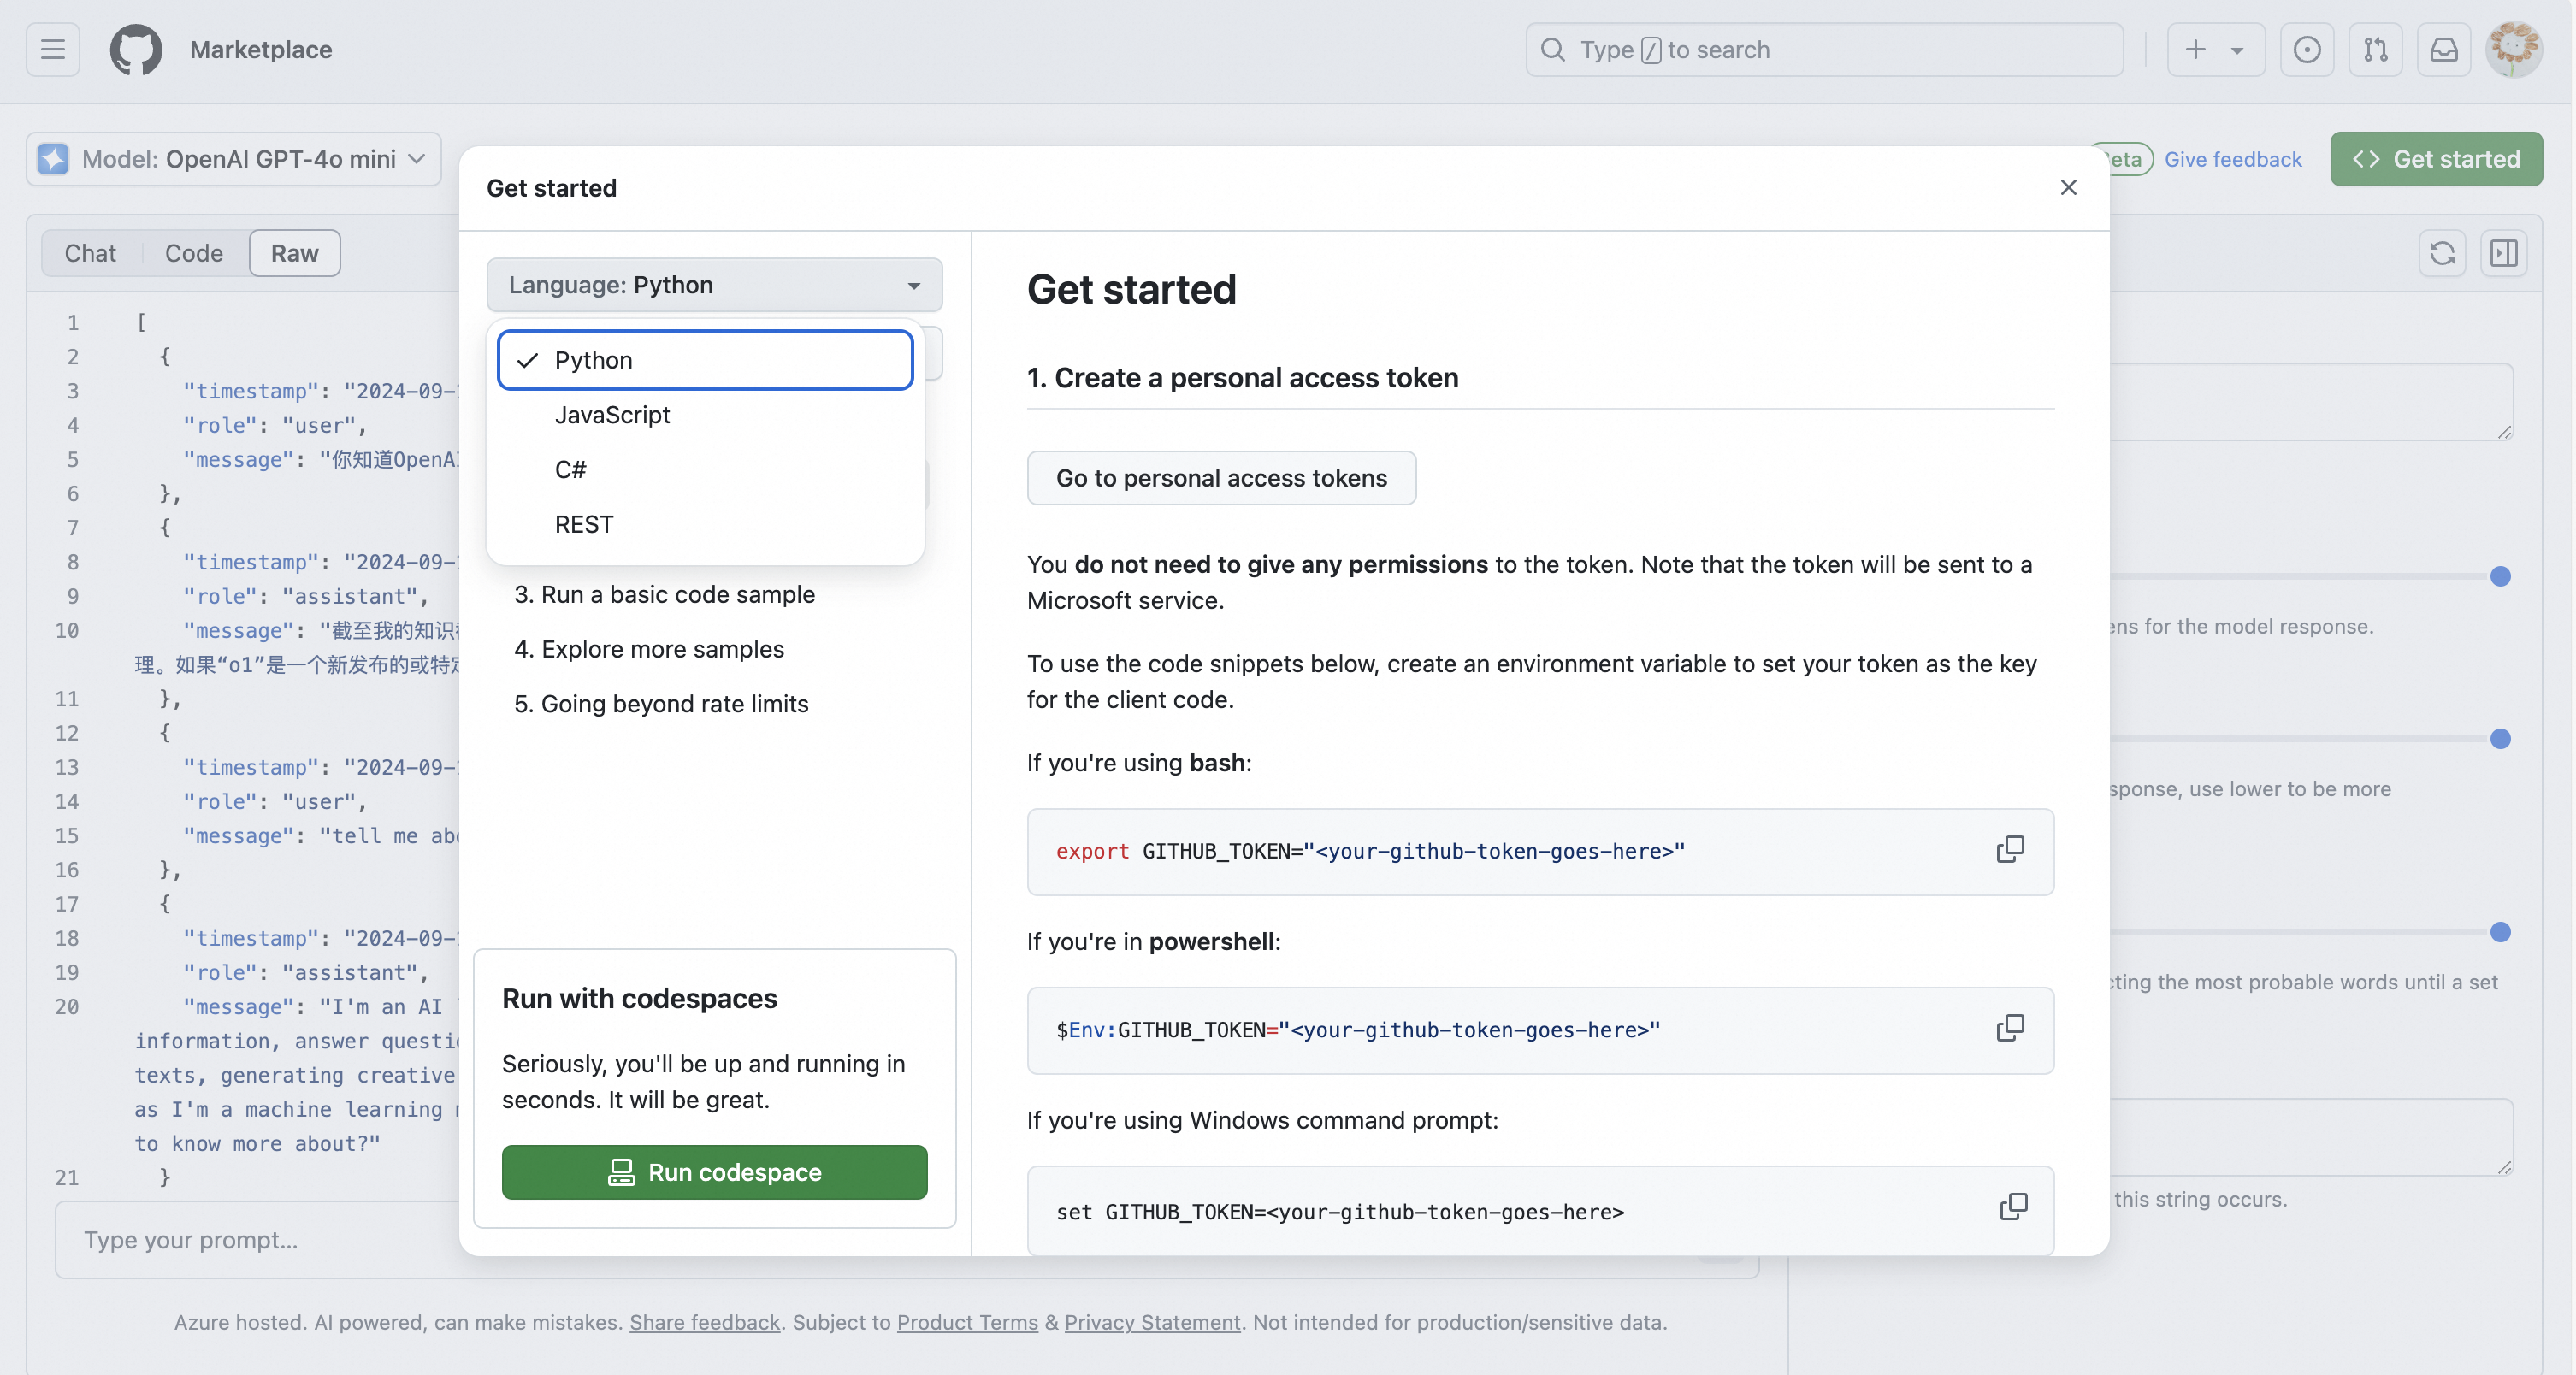2576x1375 pixels.
Task: Switch to the Code tab
Action: 193,253
